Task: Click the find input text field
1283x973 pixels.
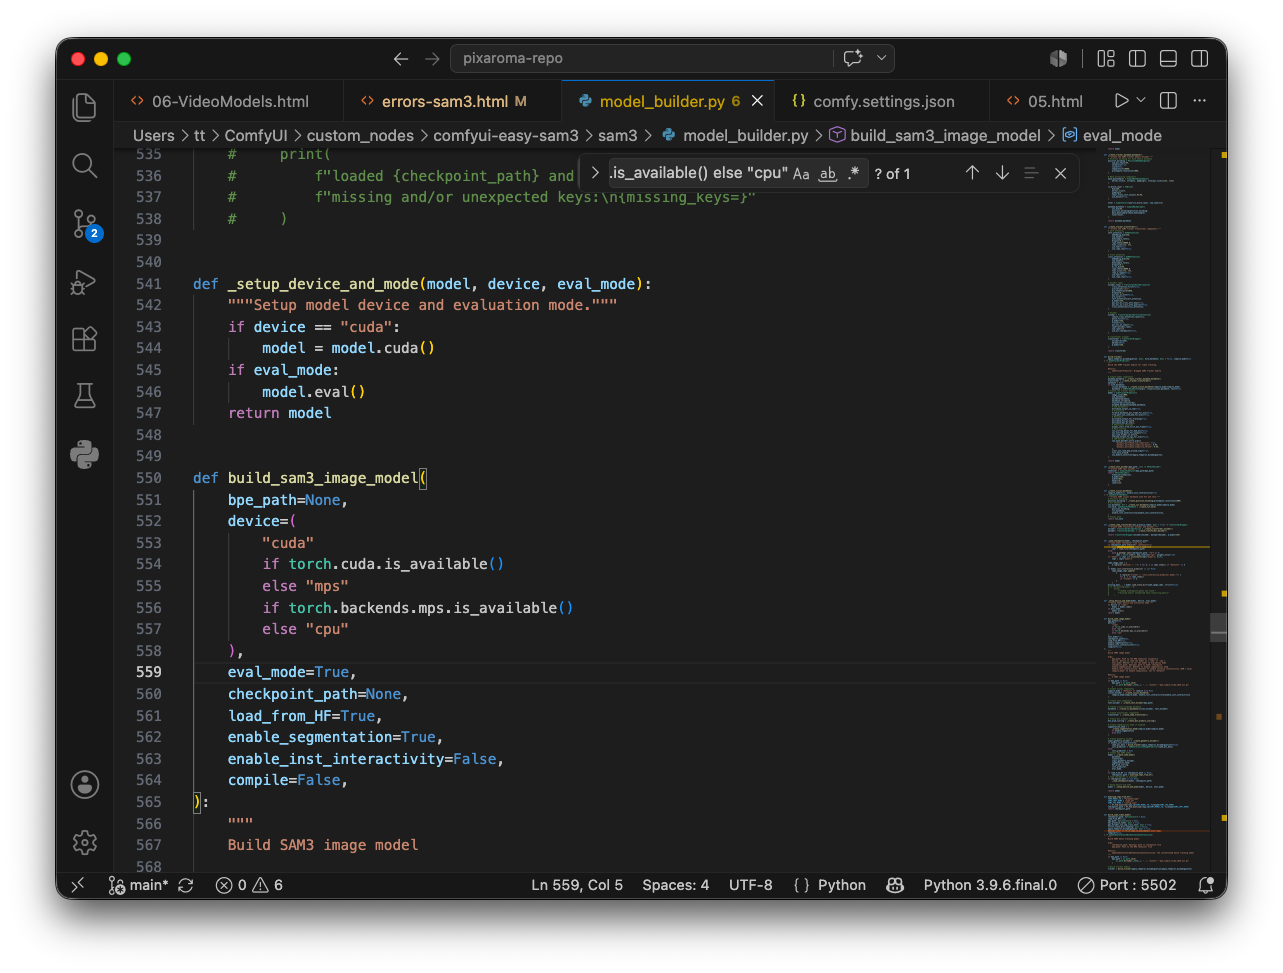Action: coord(698,173)
